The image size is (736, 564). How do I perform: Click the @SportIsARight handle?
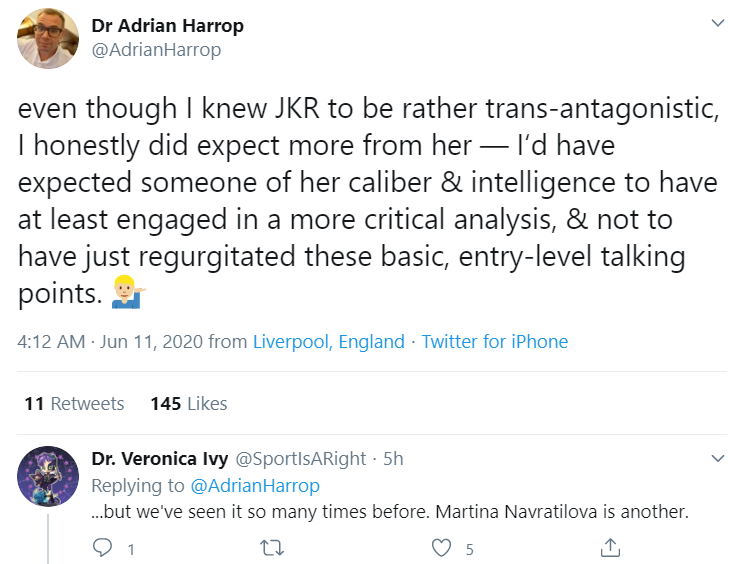[x=300, y=459]
